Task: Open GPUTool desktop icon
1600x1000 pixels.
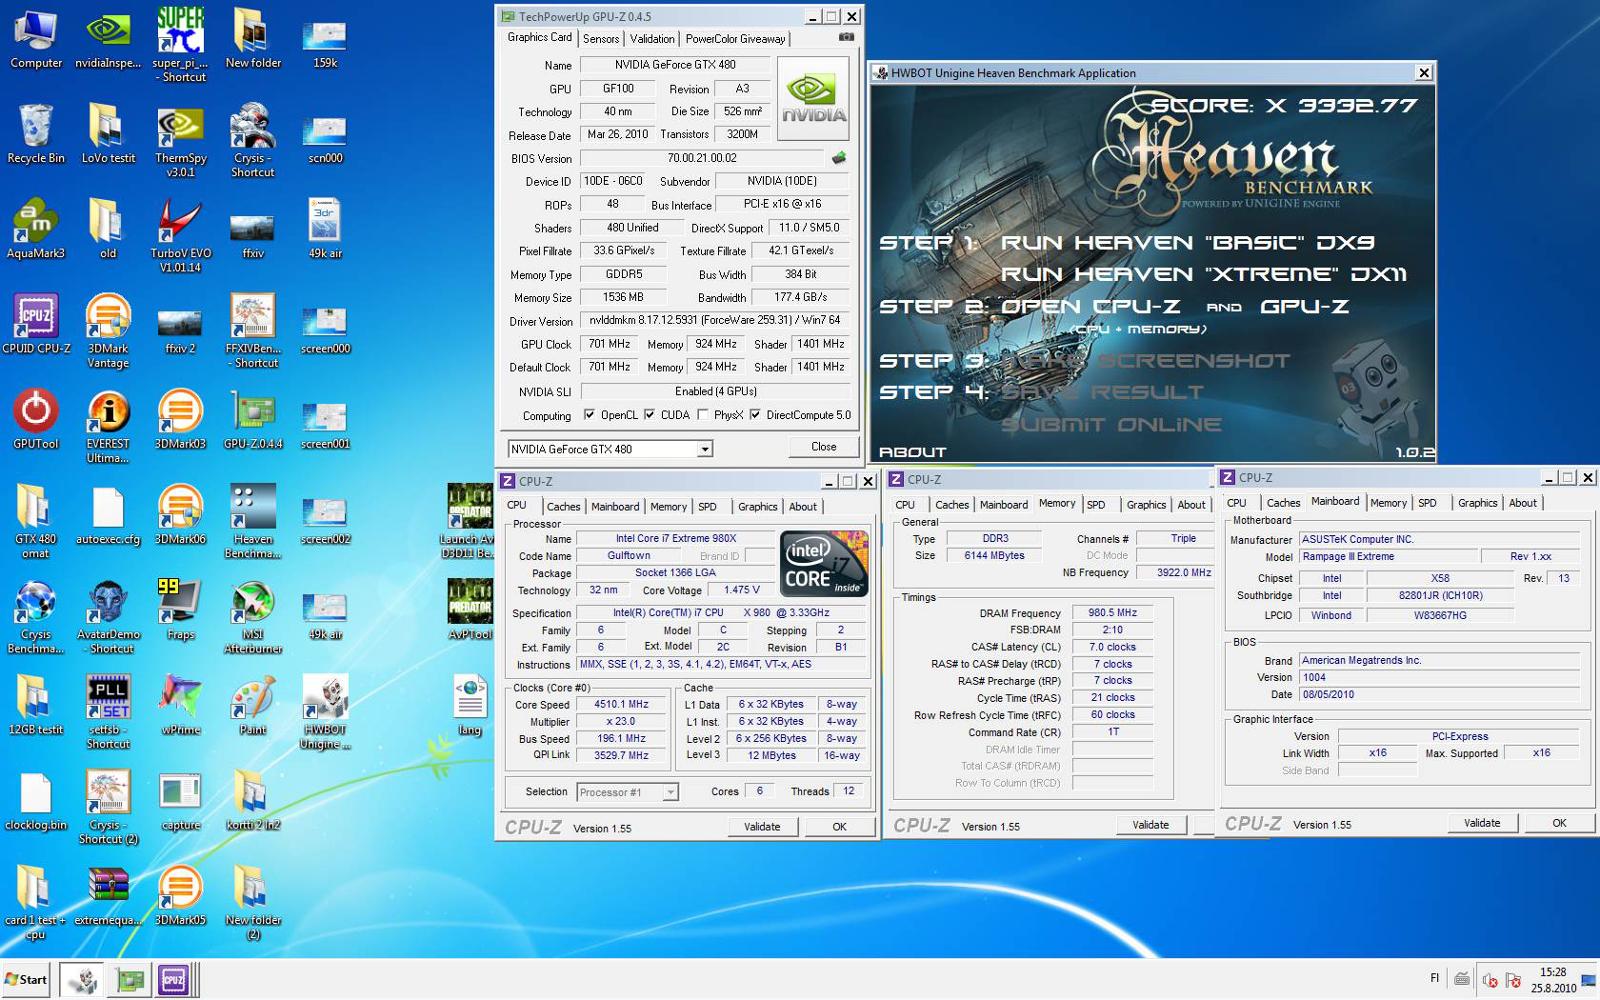Action: tap(36, 418)
